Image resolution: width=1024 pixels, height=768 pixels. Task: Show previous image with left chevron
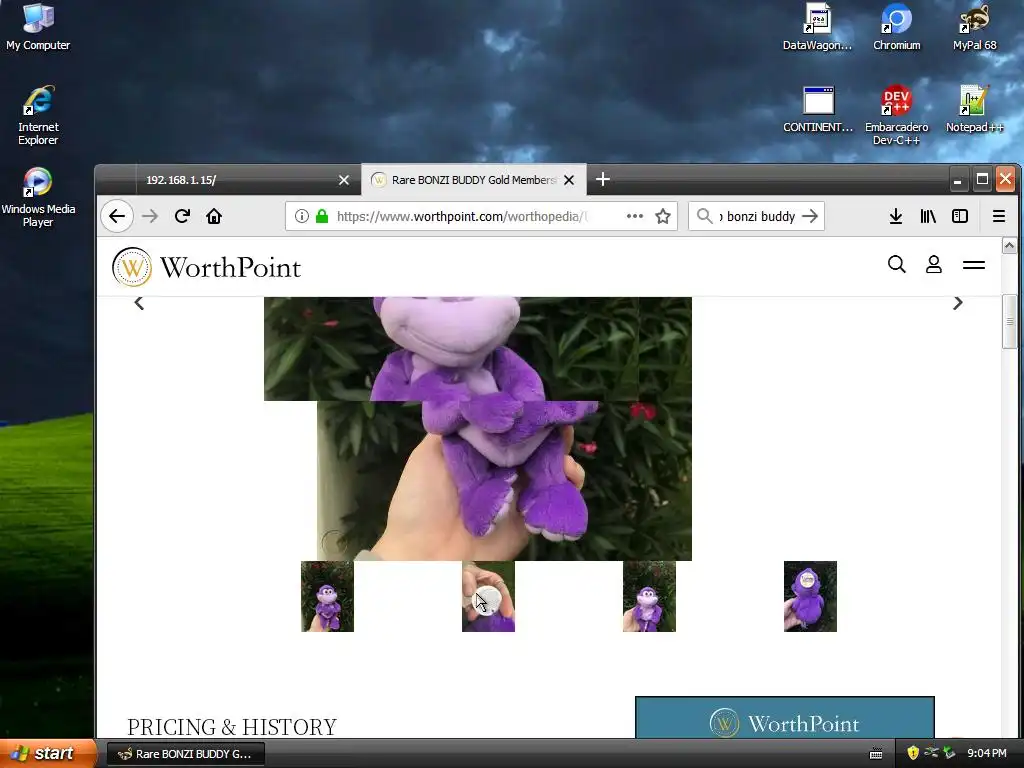pyautogui.click(x=139, y=303)
